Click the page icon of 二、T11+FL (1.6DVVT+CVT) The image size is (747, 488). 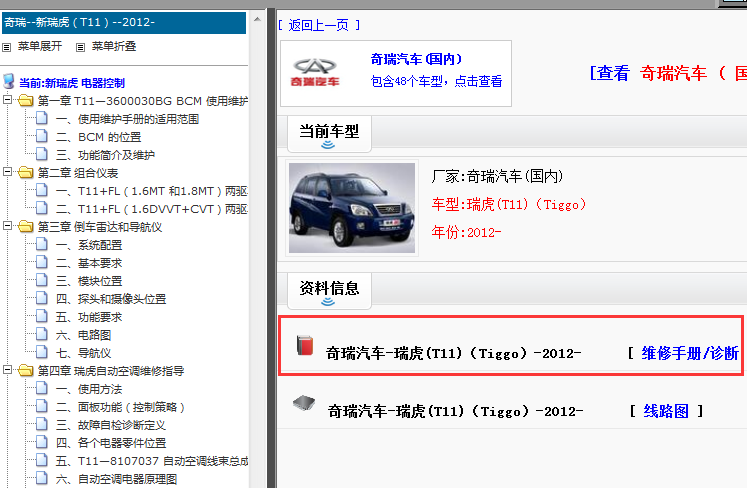(42, 208)
